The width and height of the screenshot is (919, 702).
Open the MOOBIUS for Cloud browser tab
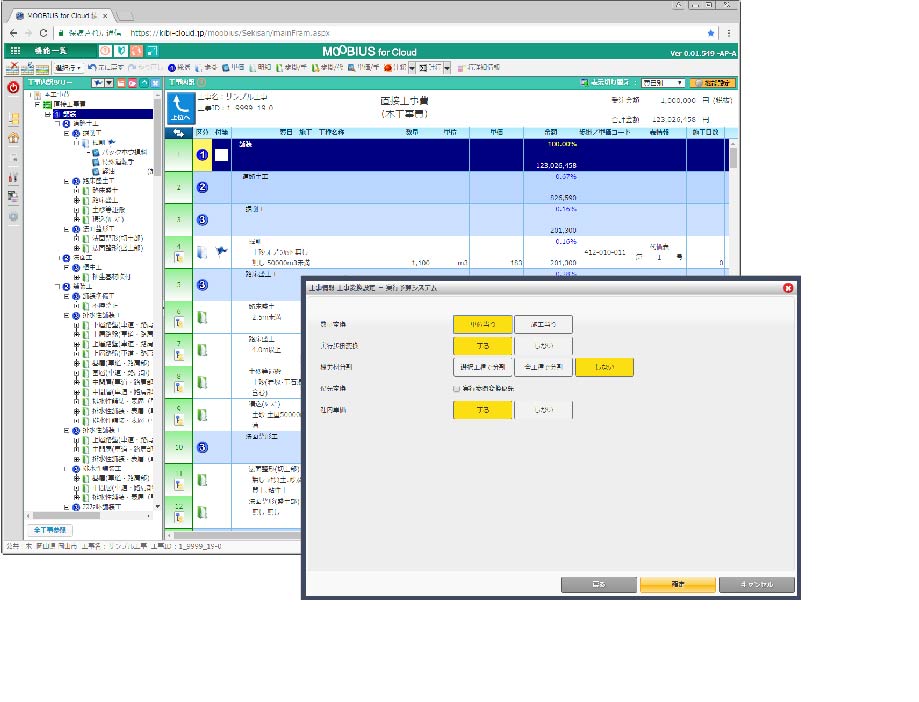point(60,16)
